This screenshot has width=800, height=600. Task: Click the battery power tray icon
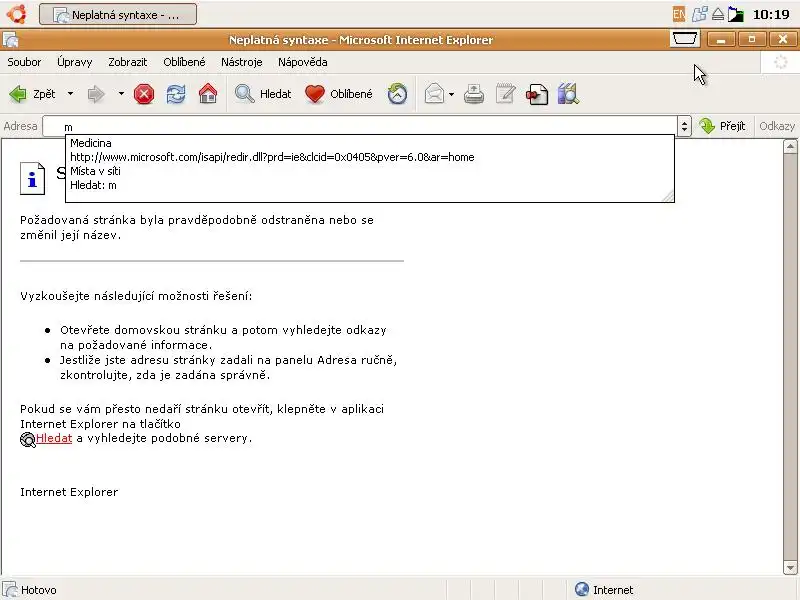tap(735, 14)
